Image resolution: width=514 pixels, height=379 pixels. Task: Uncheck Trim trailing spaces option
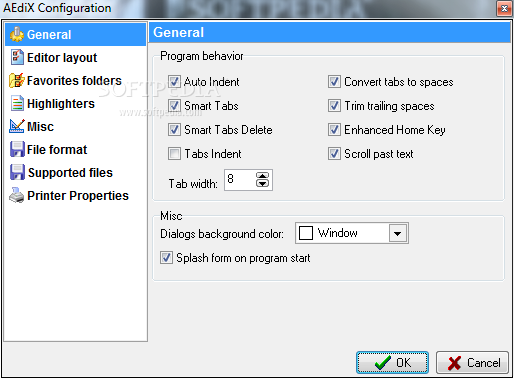(334, 106)
